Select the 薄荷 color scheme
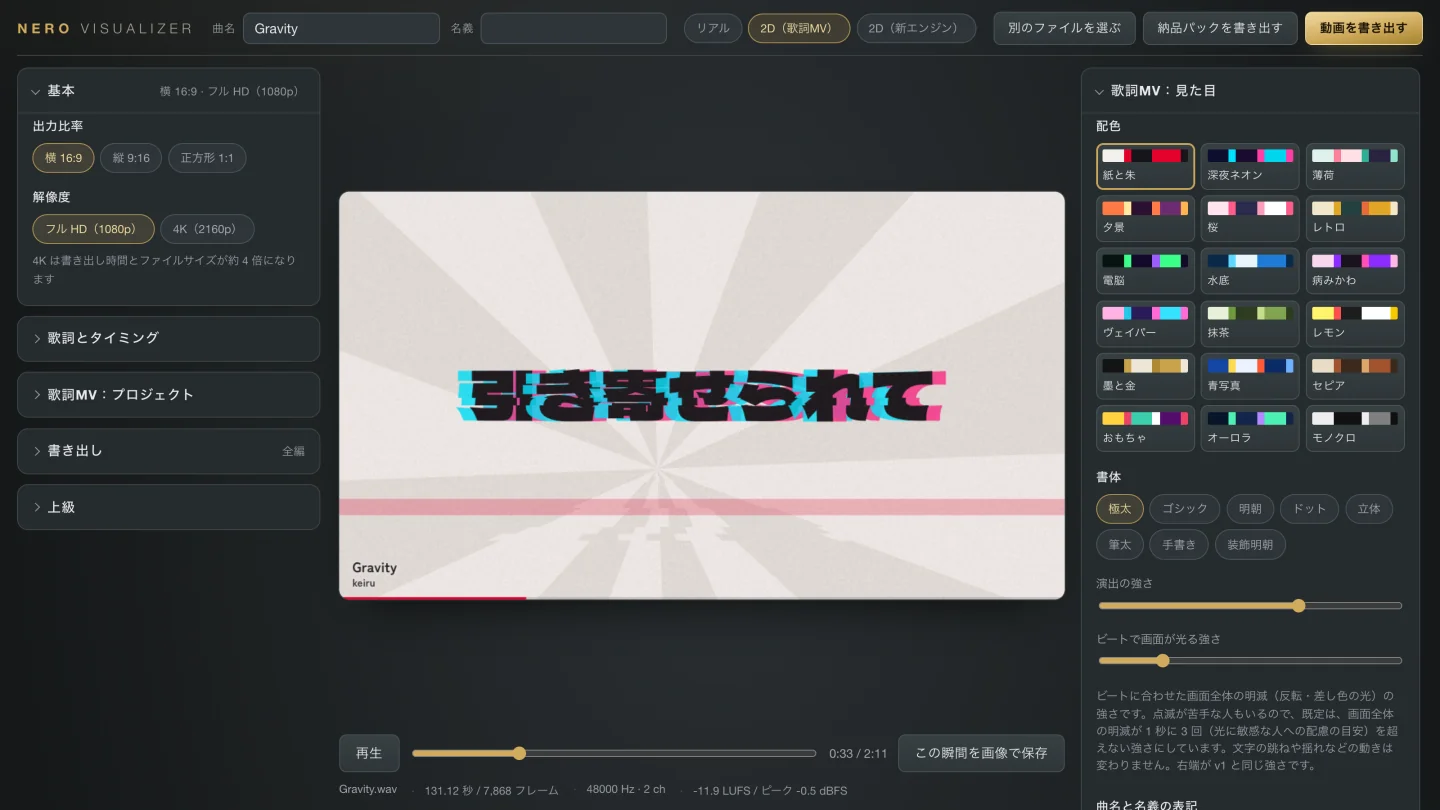This screenshot has width=1440, height=810. point(1355,166)
